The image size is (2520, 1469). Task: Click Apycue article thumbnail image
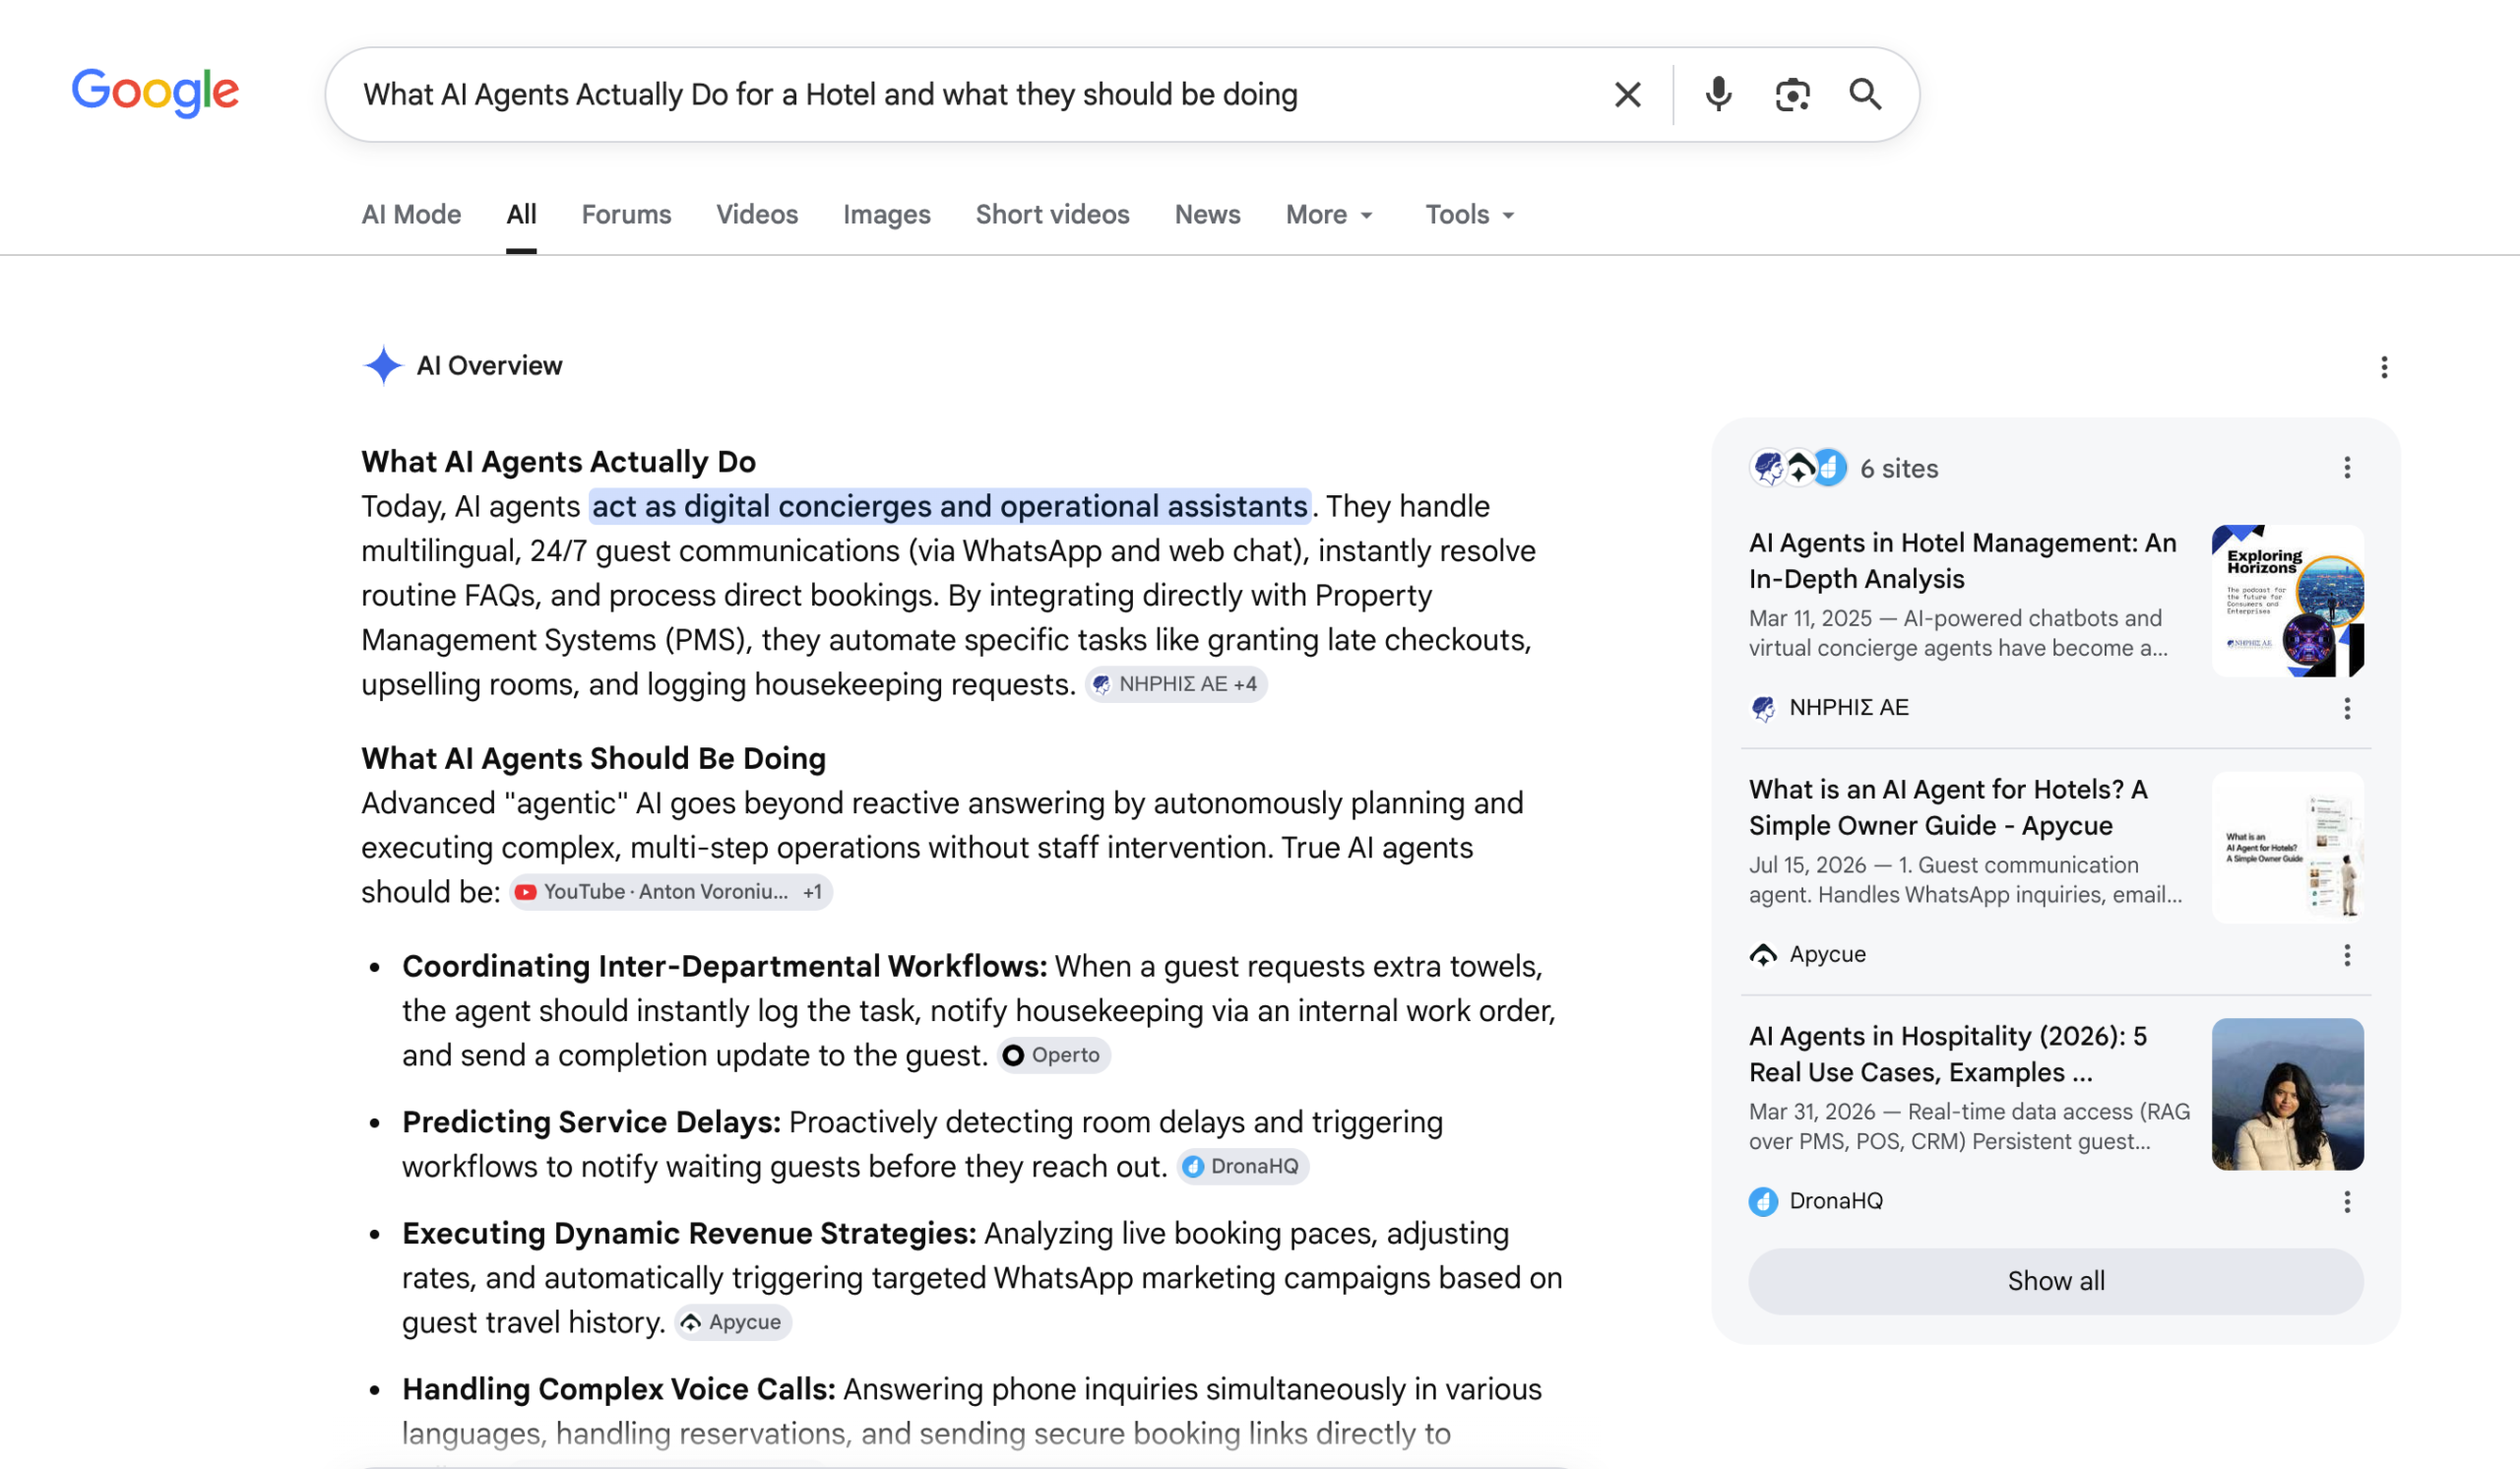pos(2287,848)
